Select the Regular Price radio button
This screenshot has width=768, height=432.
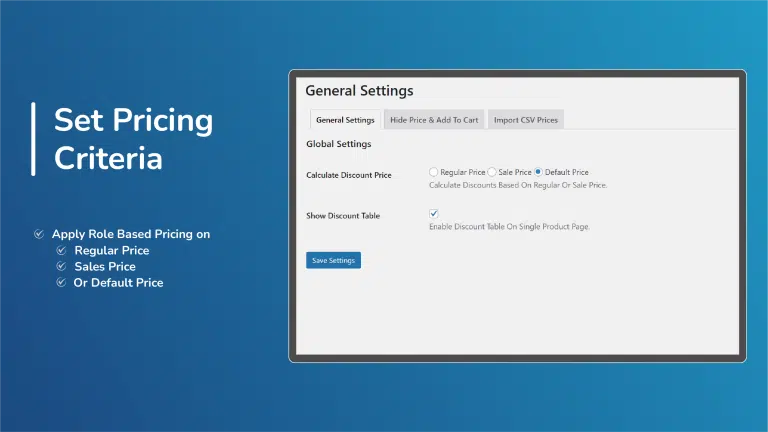coord(434,172)
